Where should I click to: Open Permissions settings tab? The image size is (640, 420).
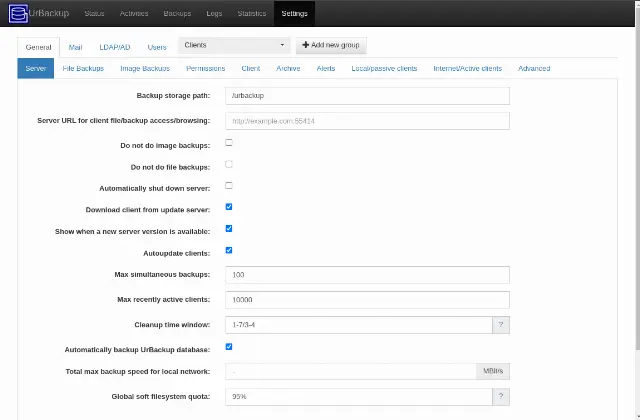click(206, 69)
